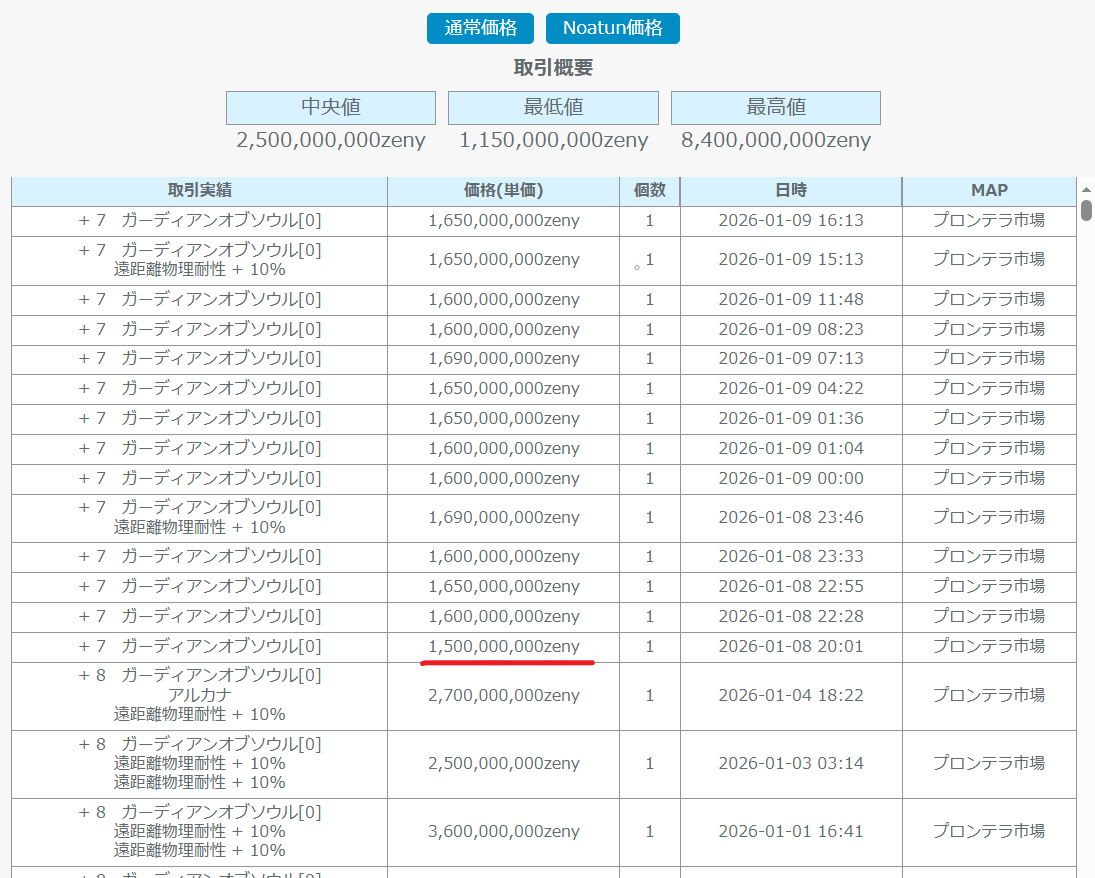Select the 最低値 summary box
1095x878 pixels.
553,108
